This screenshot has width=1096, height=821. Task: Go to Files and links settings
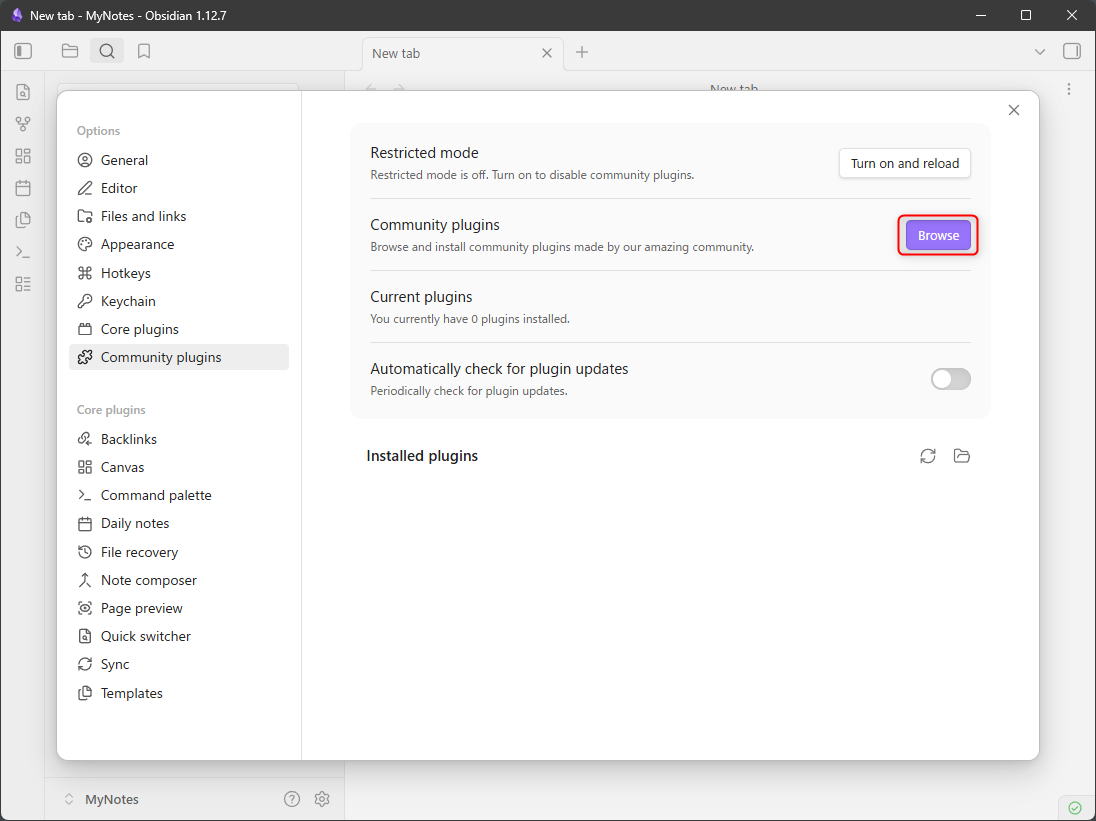179,216
